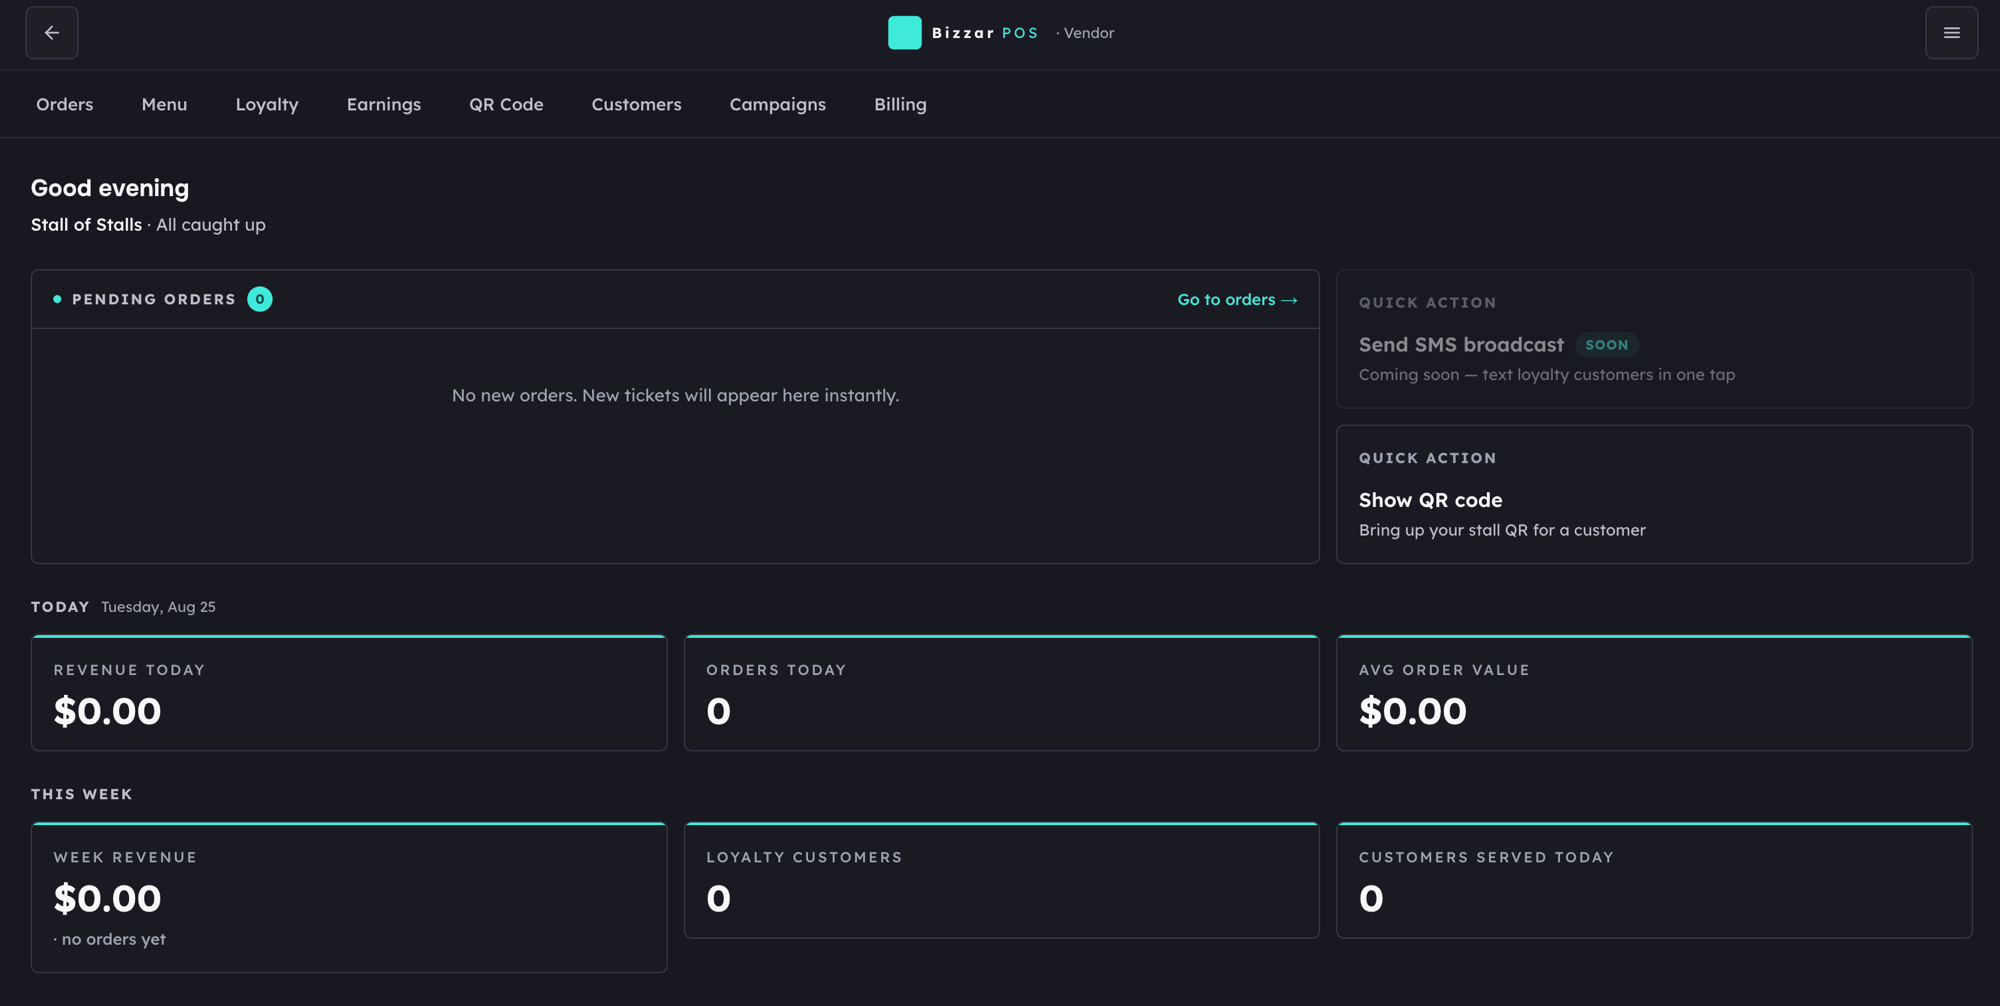This screenshot has width=2000, height=1006.
Task: Open the Earnings tab
Action: click(384, 104)
